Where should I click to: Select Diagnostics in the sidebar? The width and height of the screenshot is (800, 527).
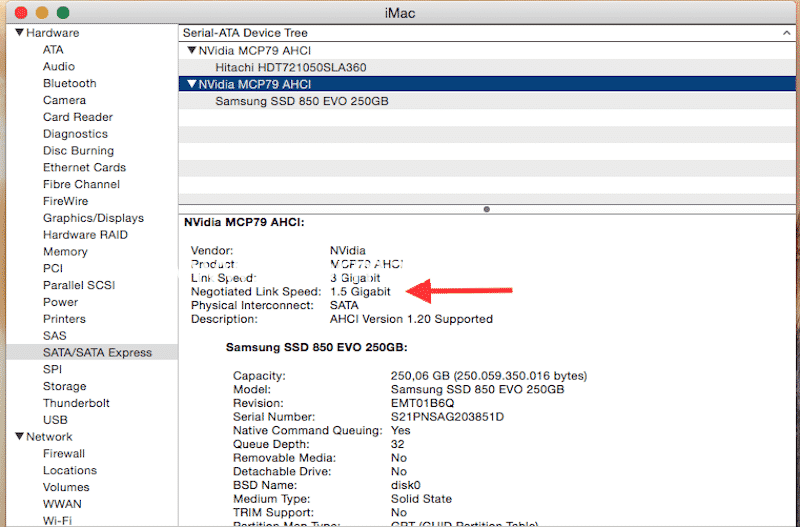(x=75, y=134)
